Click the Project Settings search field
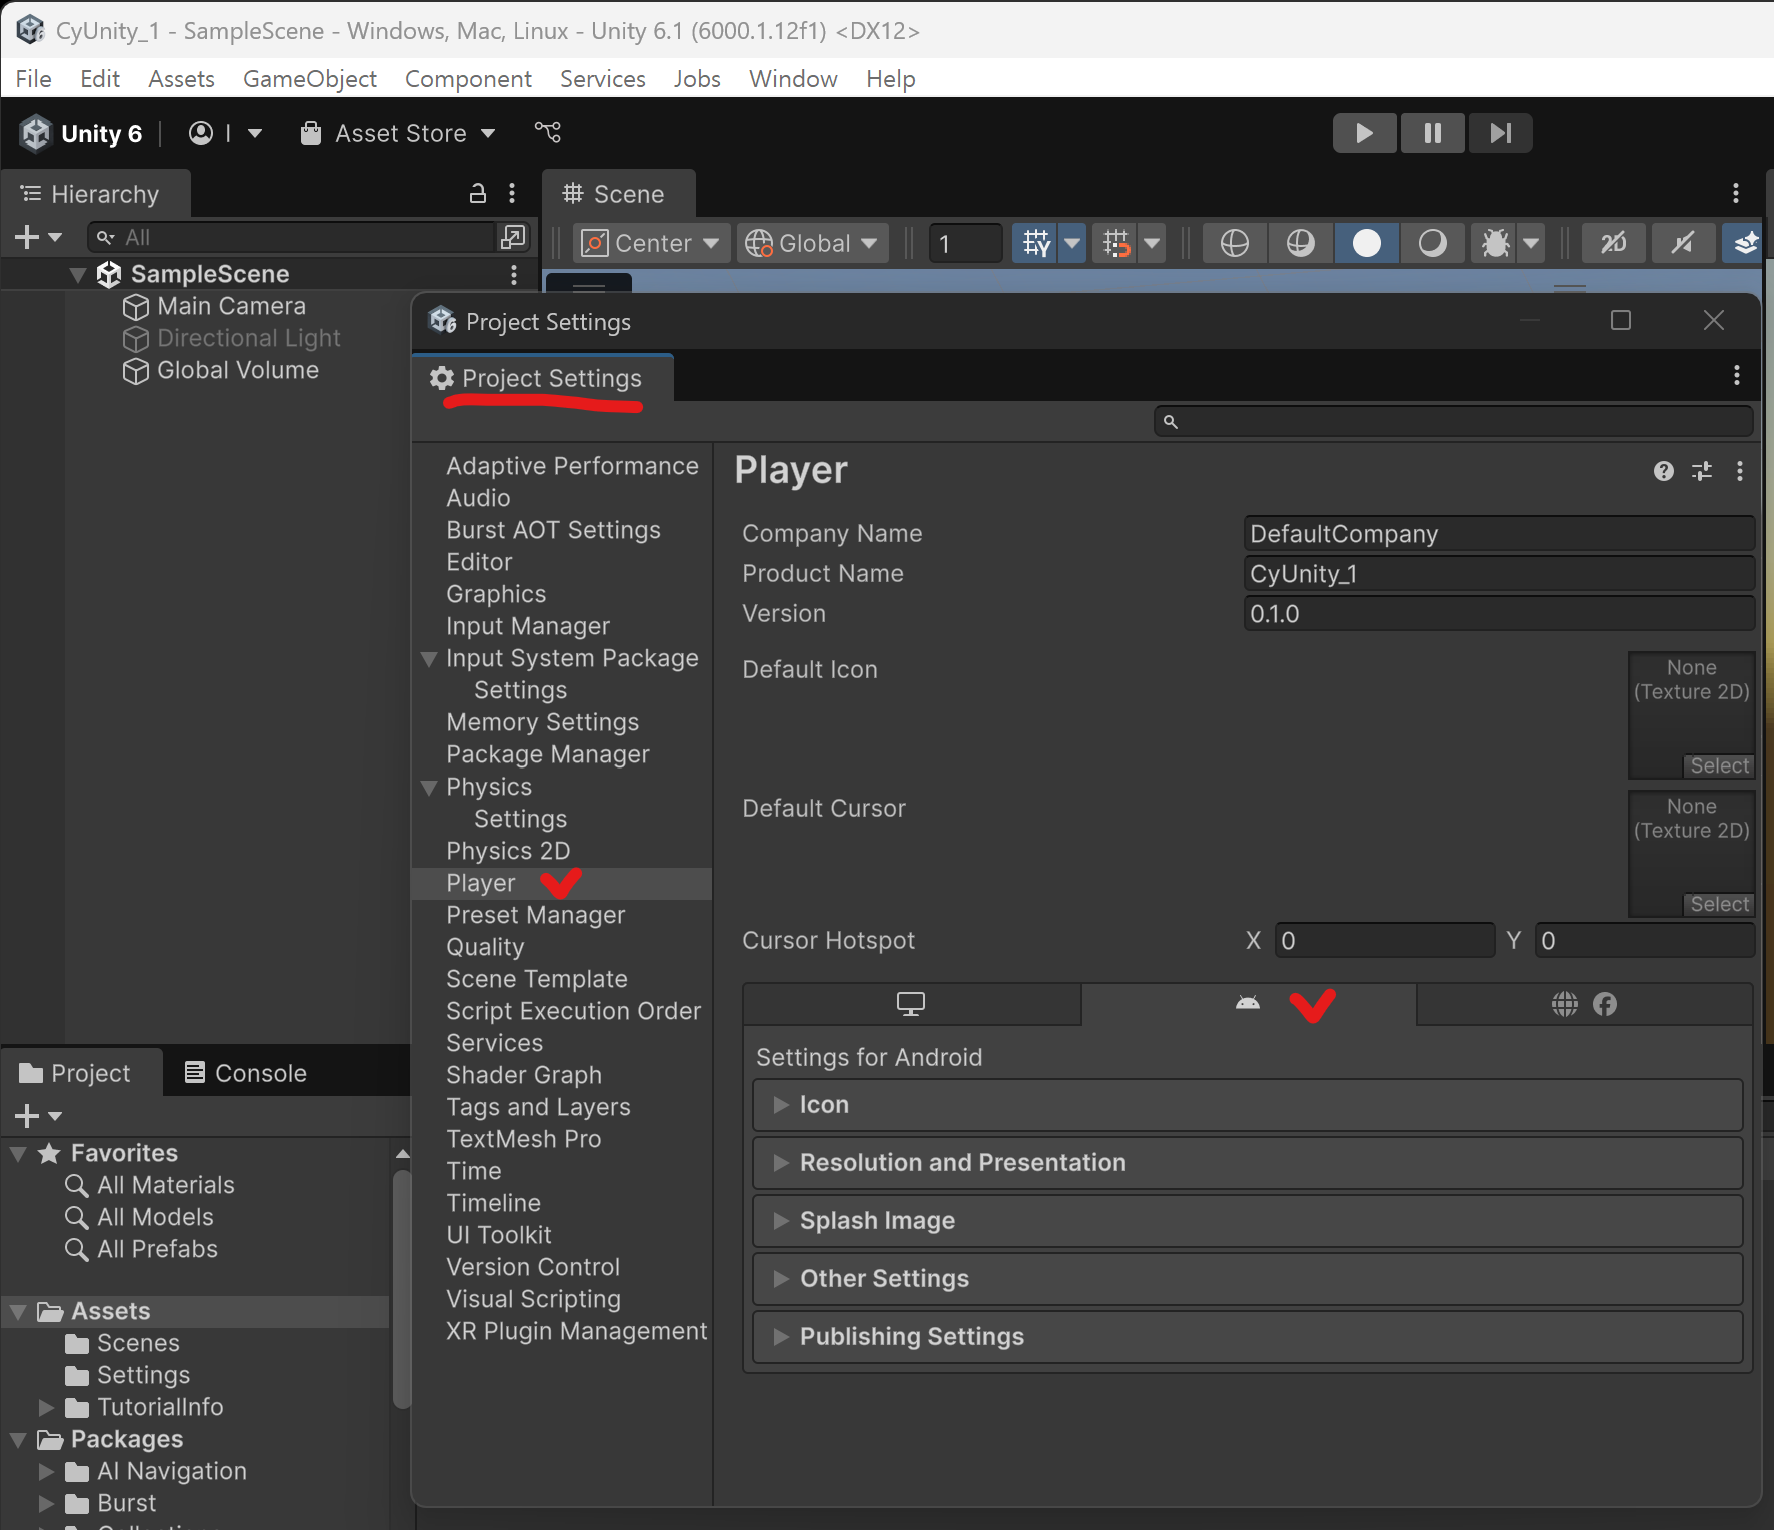The height and width of the screenshot is (1530, 1774). 1453,421
